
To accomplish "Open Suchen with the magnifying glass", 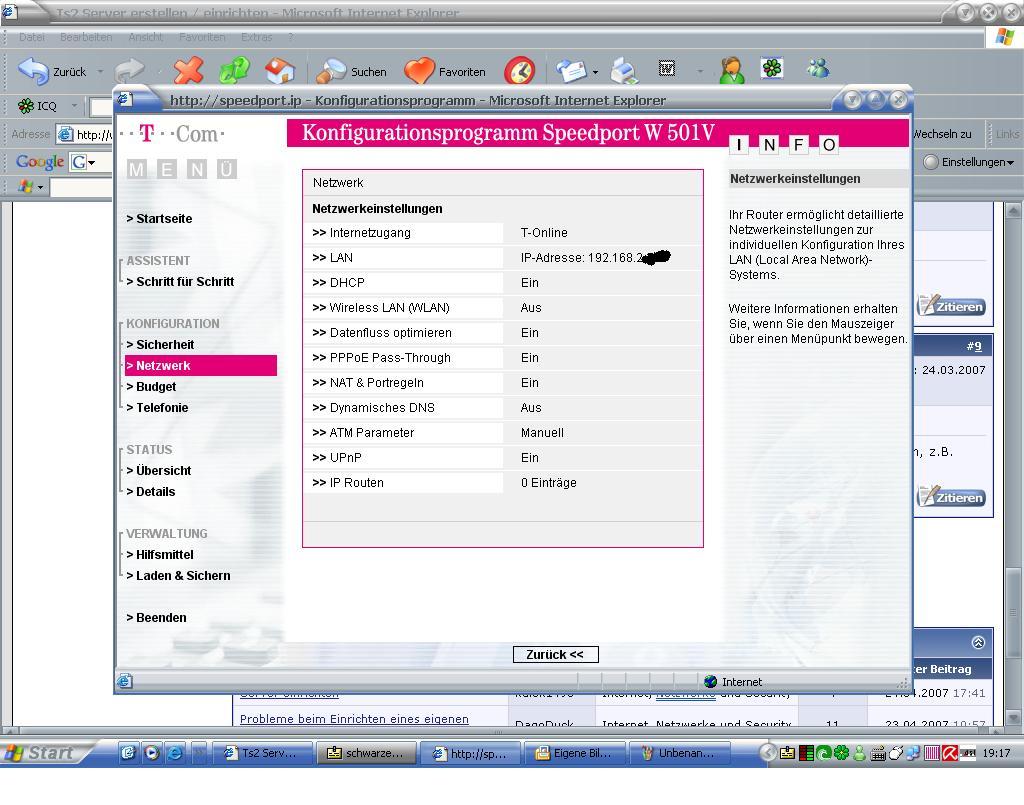I will [351, 71].
